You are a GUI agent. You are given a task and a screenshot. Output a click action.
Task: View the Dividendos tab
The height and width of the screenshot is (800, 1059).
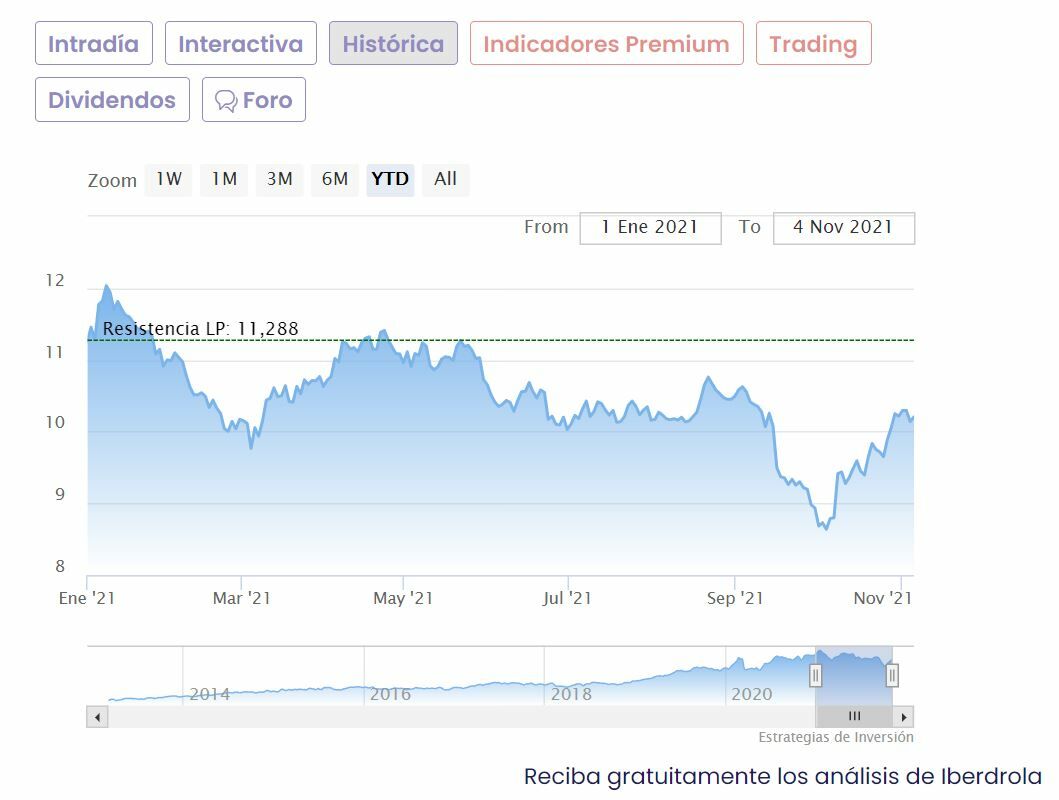(x=112, y=100)
